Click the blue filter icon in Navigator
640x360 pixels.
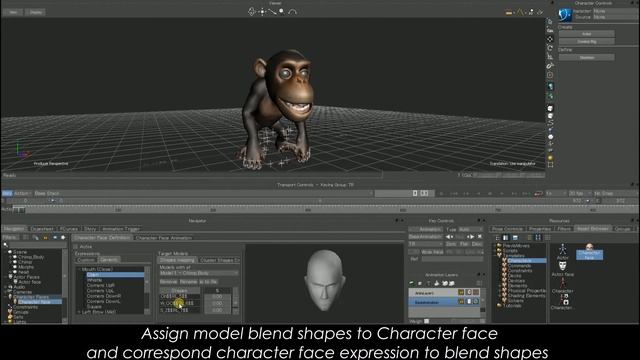55,237
